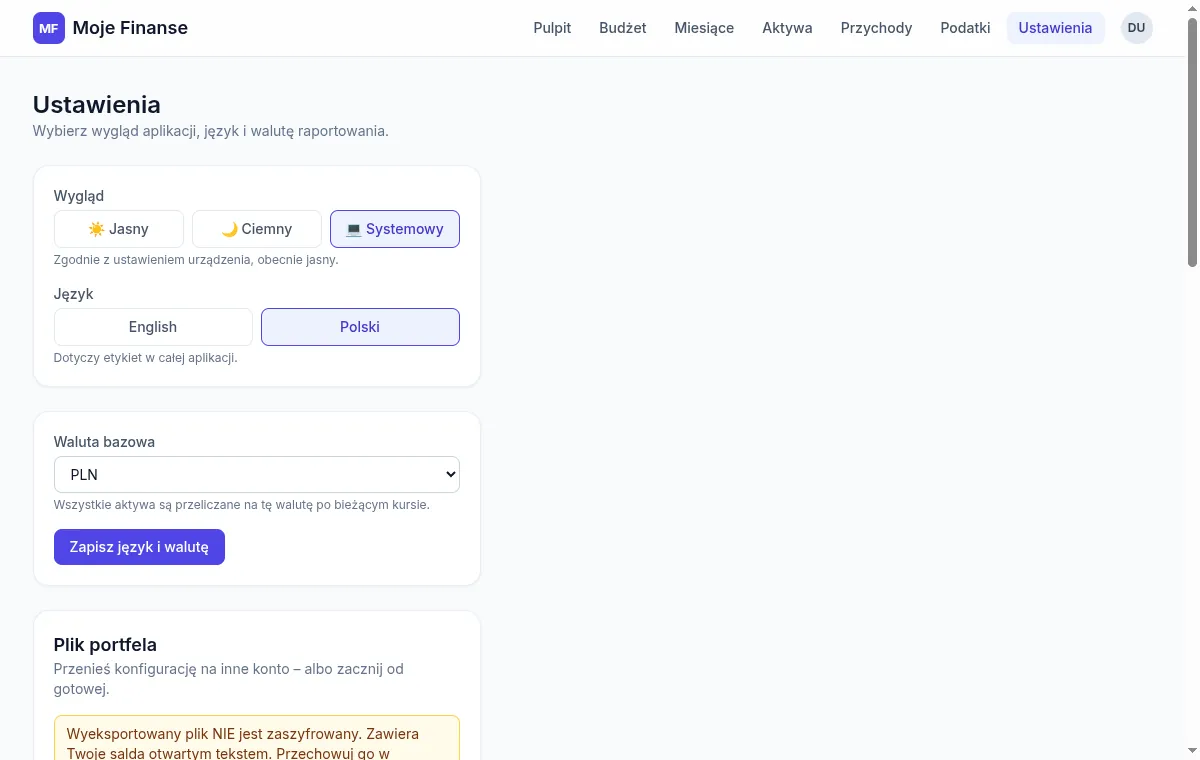Click the Wygląd section label

coord(79,196)
